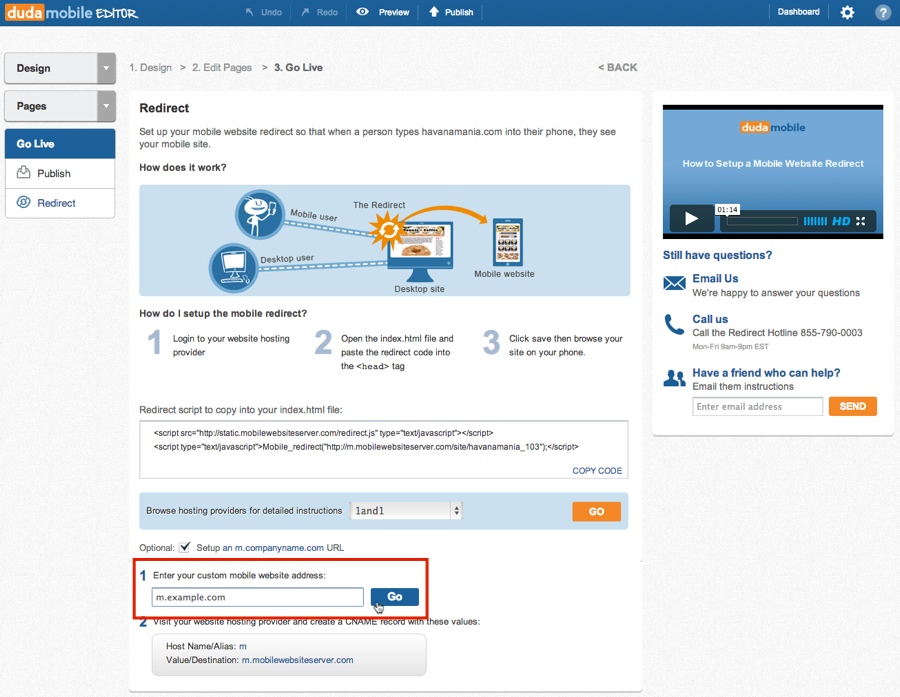Click the Email Us link
This screenshot has width=900, height=697.
point(715,278)
